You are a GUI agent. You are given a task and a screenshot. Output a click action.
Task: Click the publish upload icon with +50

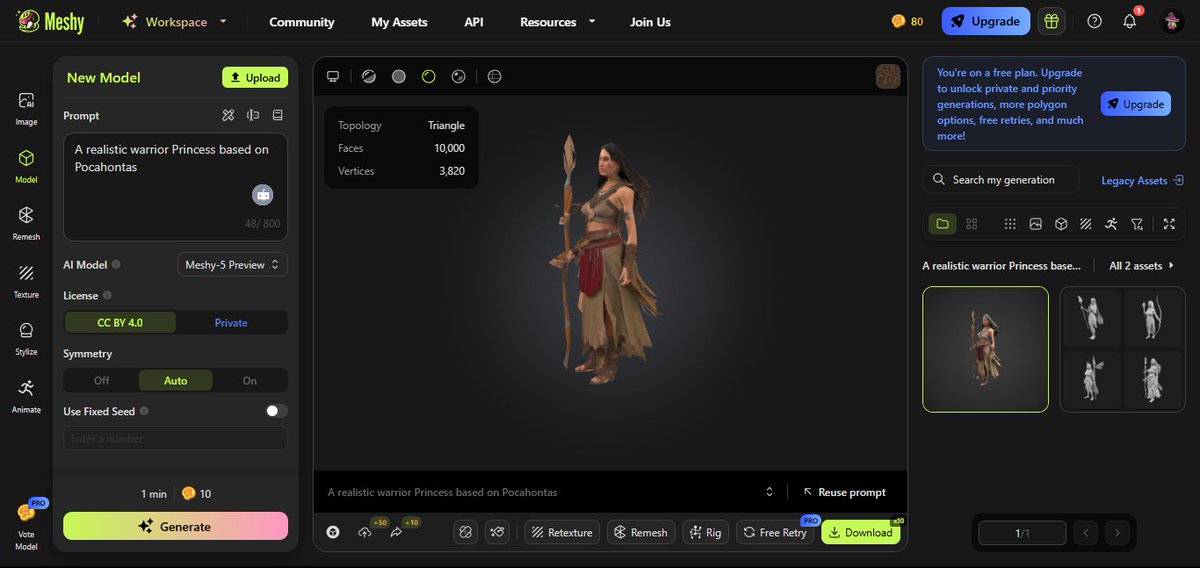coord(365,532)
